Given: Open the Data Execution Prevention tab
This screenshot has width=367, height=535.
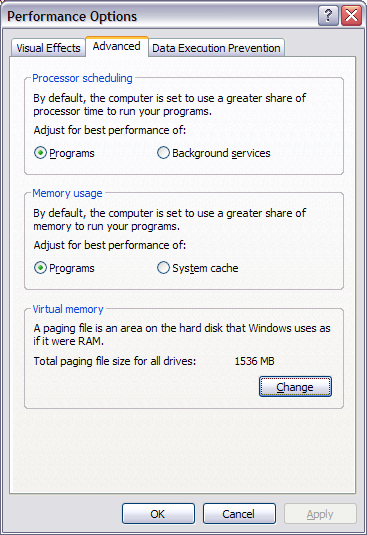Looking at the screenshot, I should (216, 48).
